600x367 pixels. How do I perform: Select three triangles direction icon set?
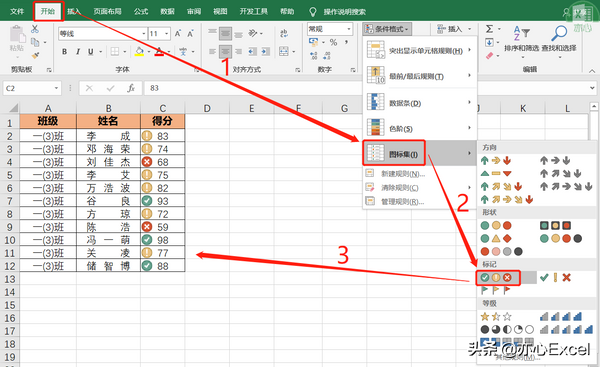click(496, 174)
